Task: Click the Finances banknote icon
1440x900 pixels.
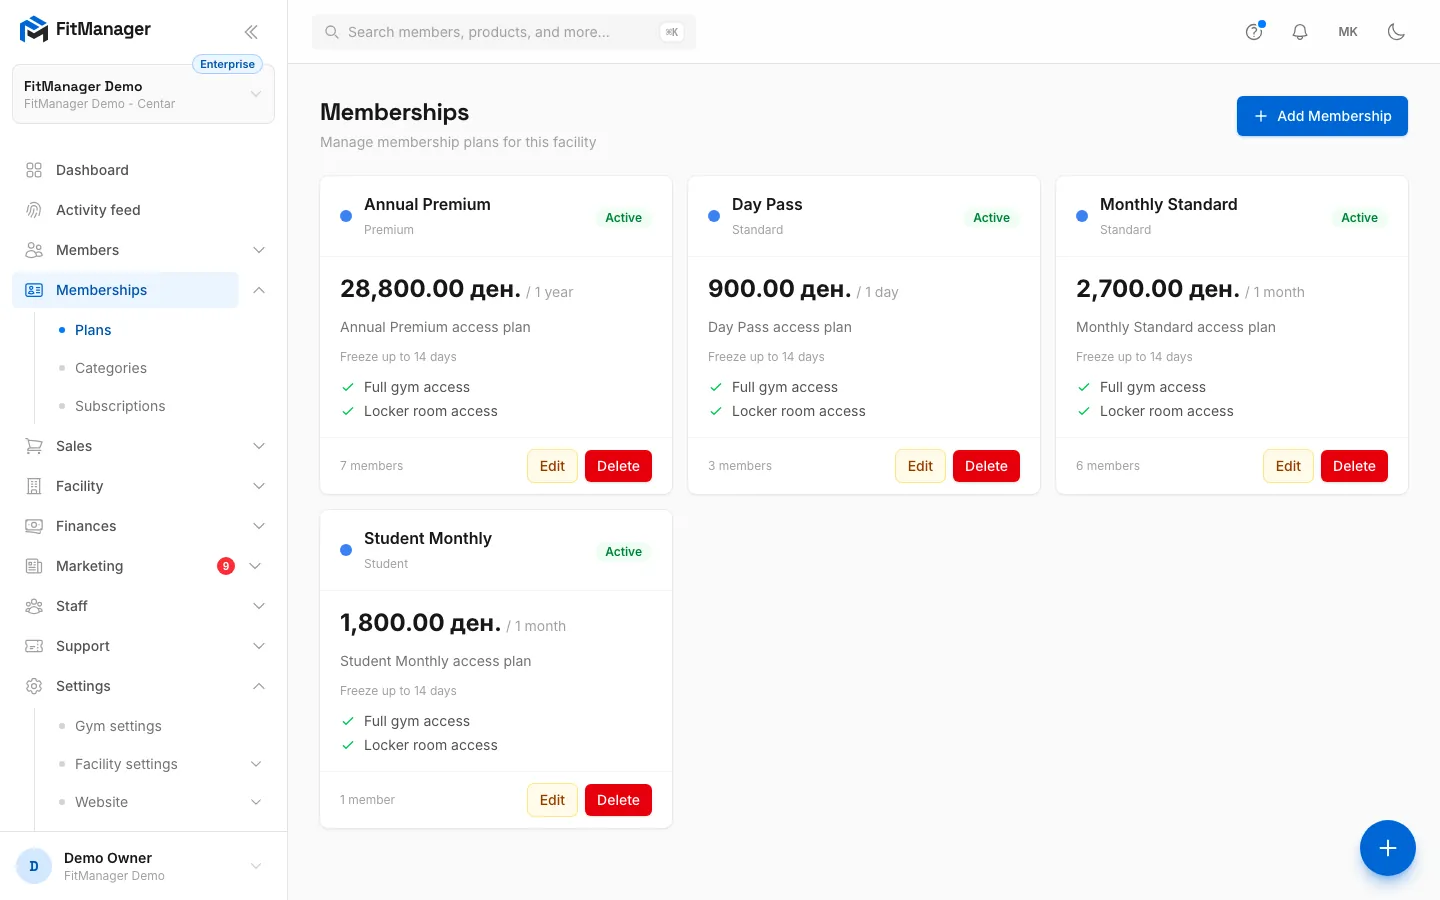Action: click(34, 526)
